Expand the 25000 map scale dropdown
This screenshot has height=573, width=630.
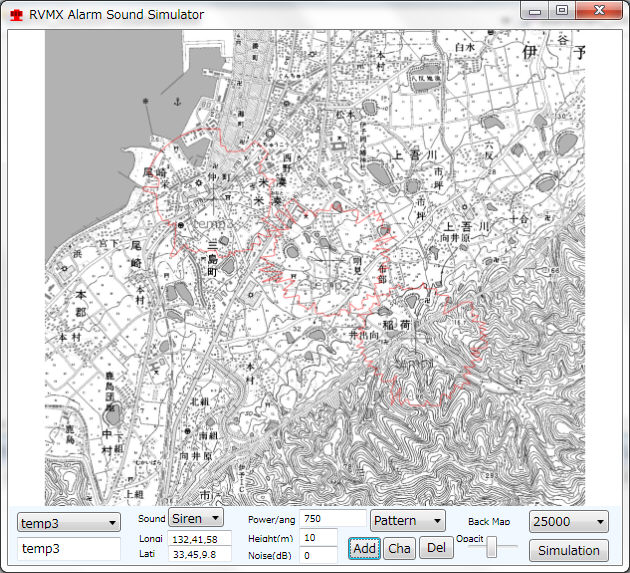(568, 522)
